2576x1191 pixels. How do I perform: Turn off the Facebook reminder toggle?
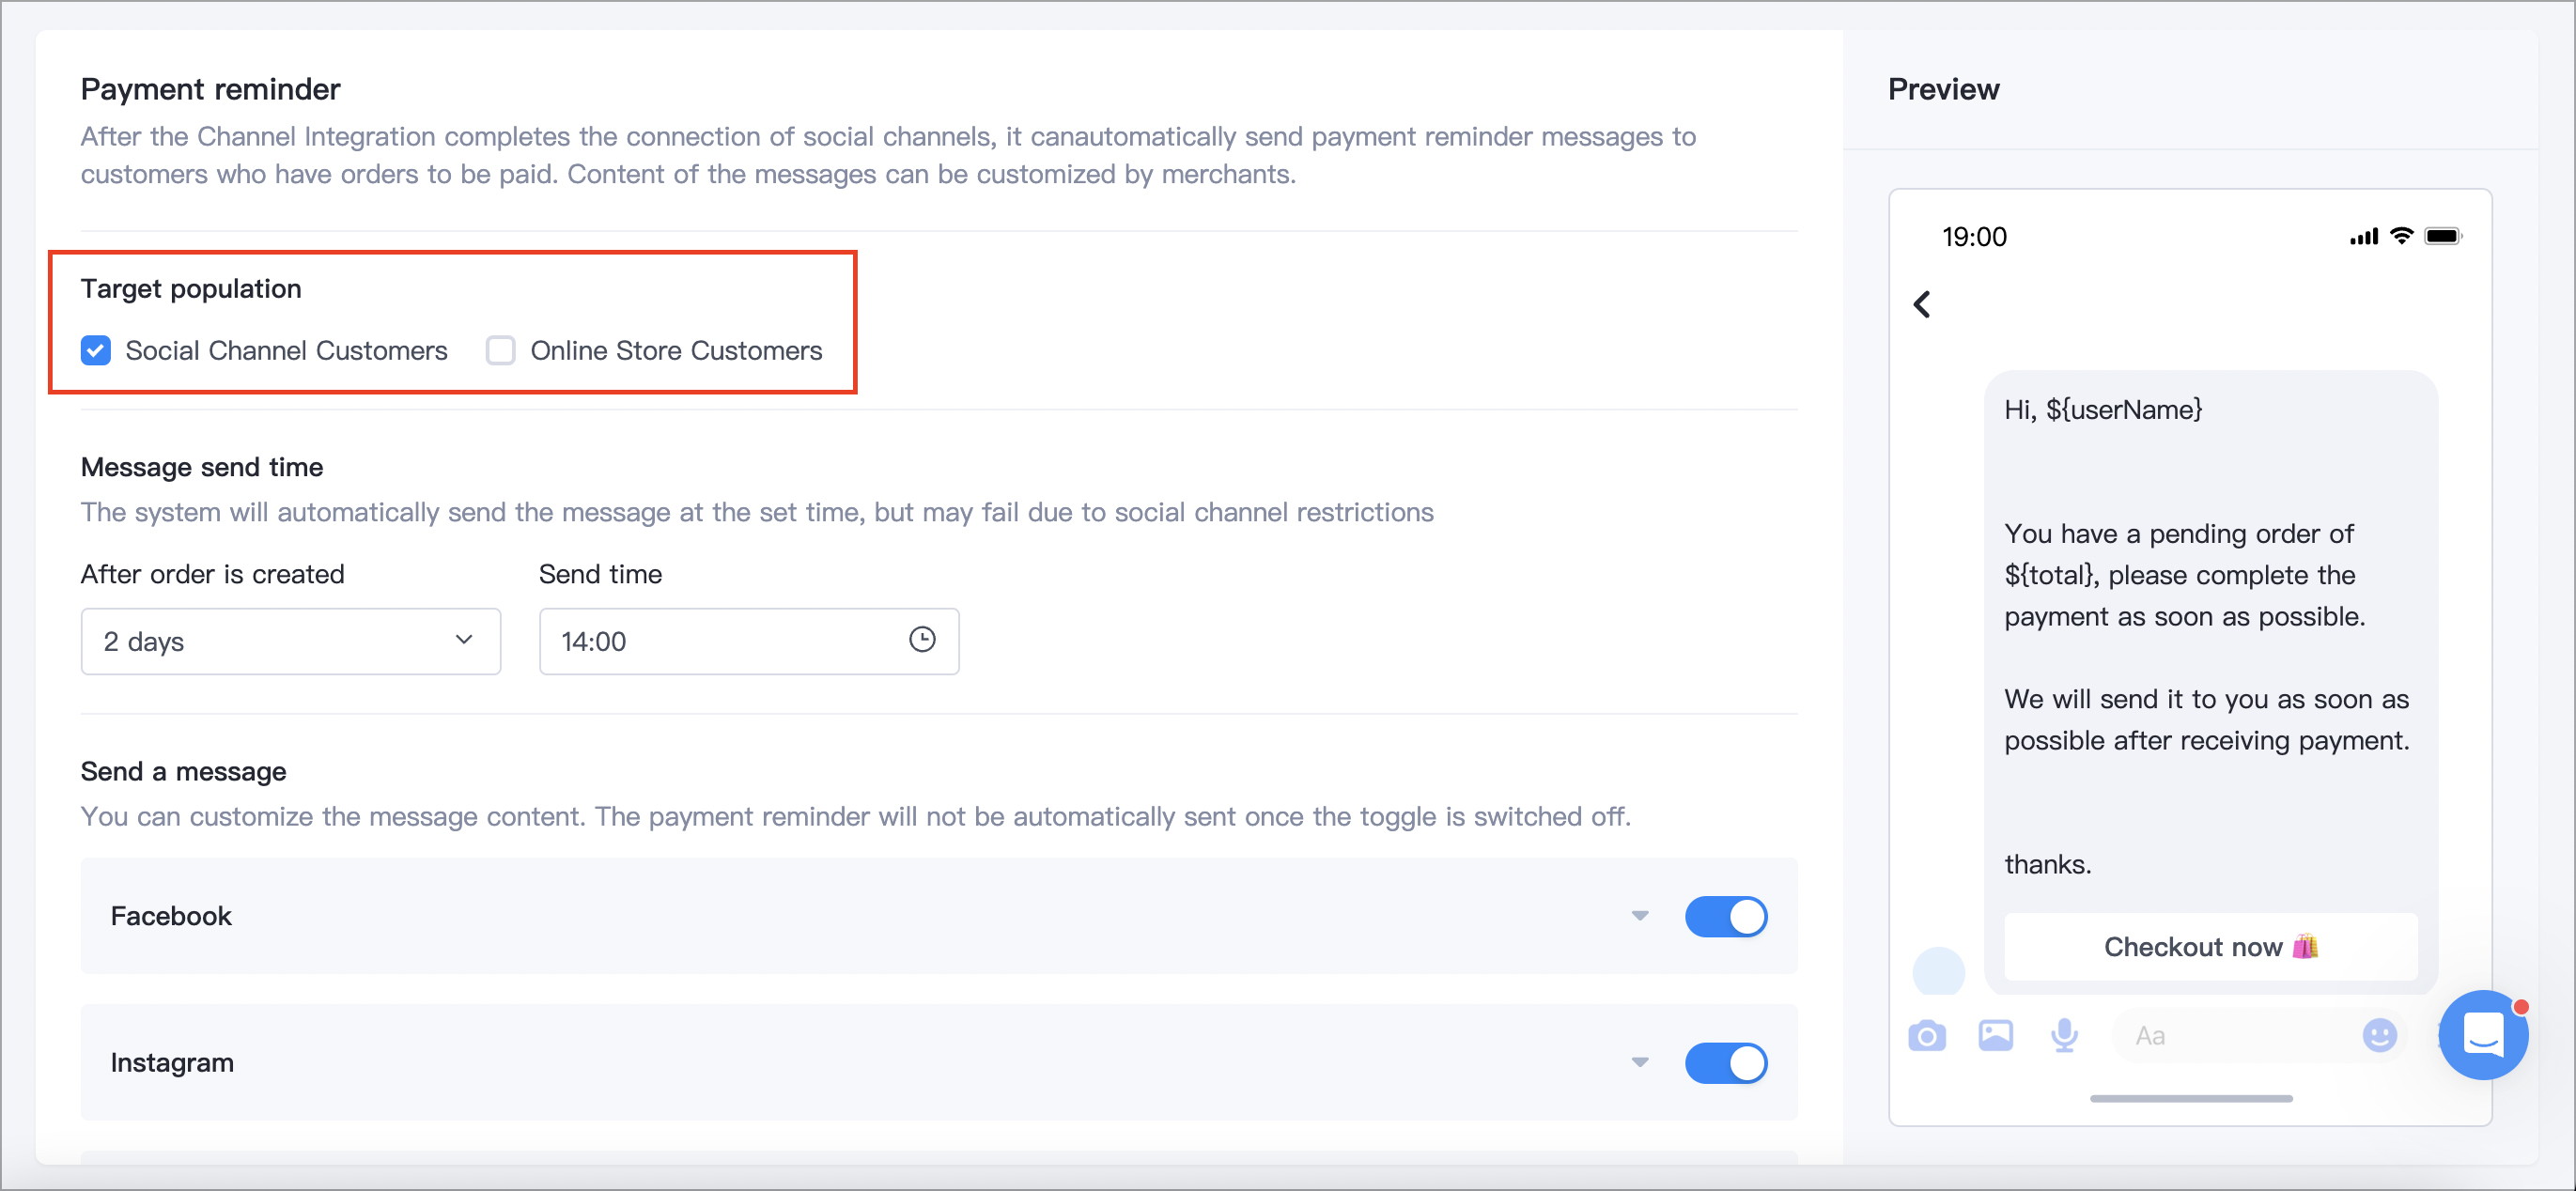tap(1725, 915)
